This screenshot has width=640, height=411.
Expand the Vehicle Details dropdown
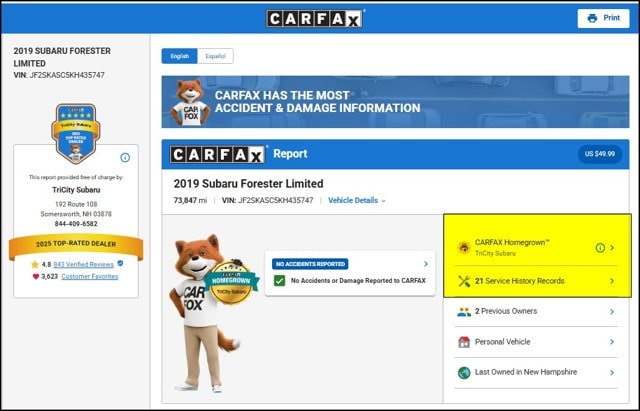click(357, 200)
